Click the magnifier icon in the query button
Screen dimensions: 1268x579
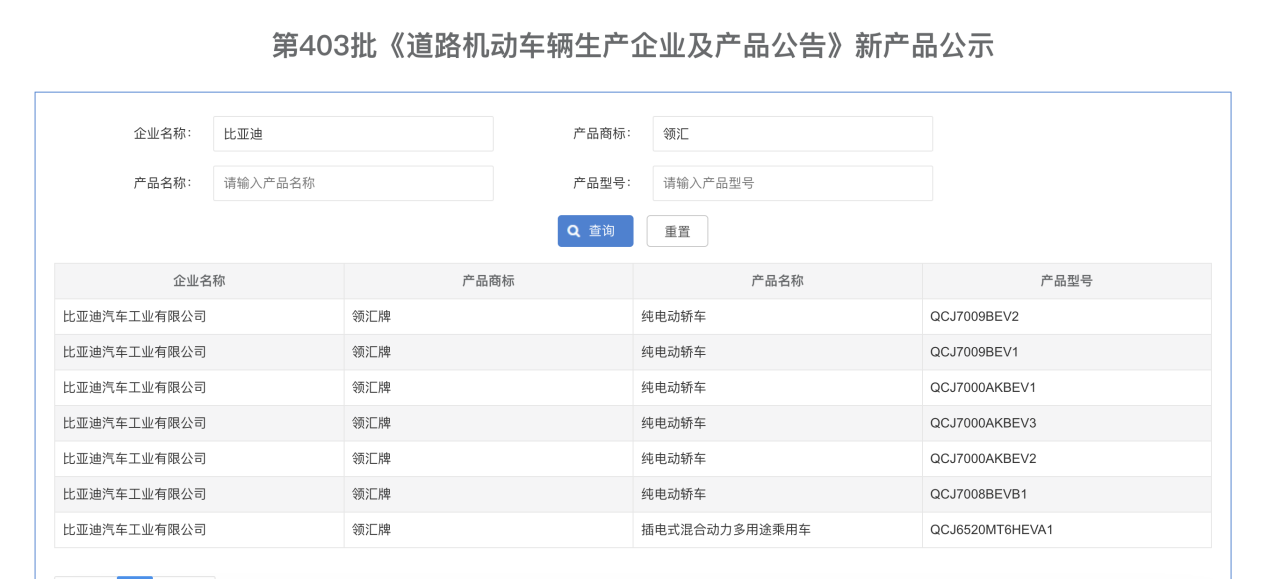[x=572, y=231]
